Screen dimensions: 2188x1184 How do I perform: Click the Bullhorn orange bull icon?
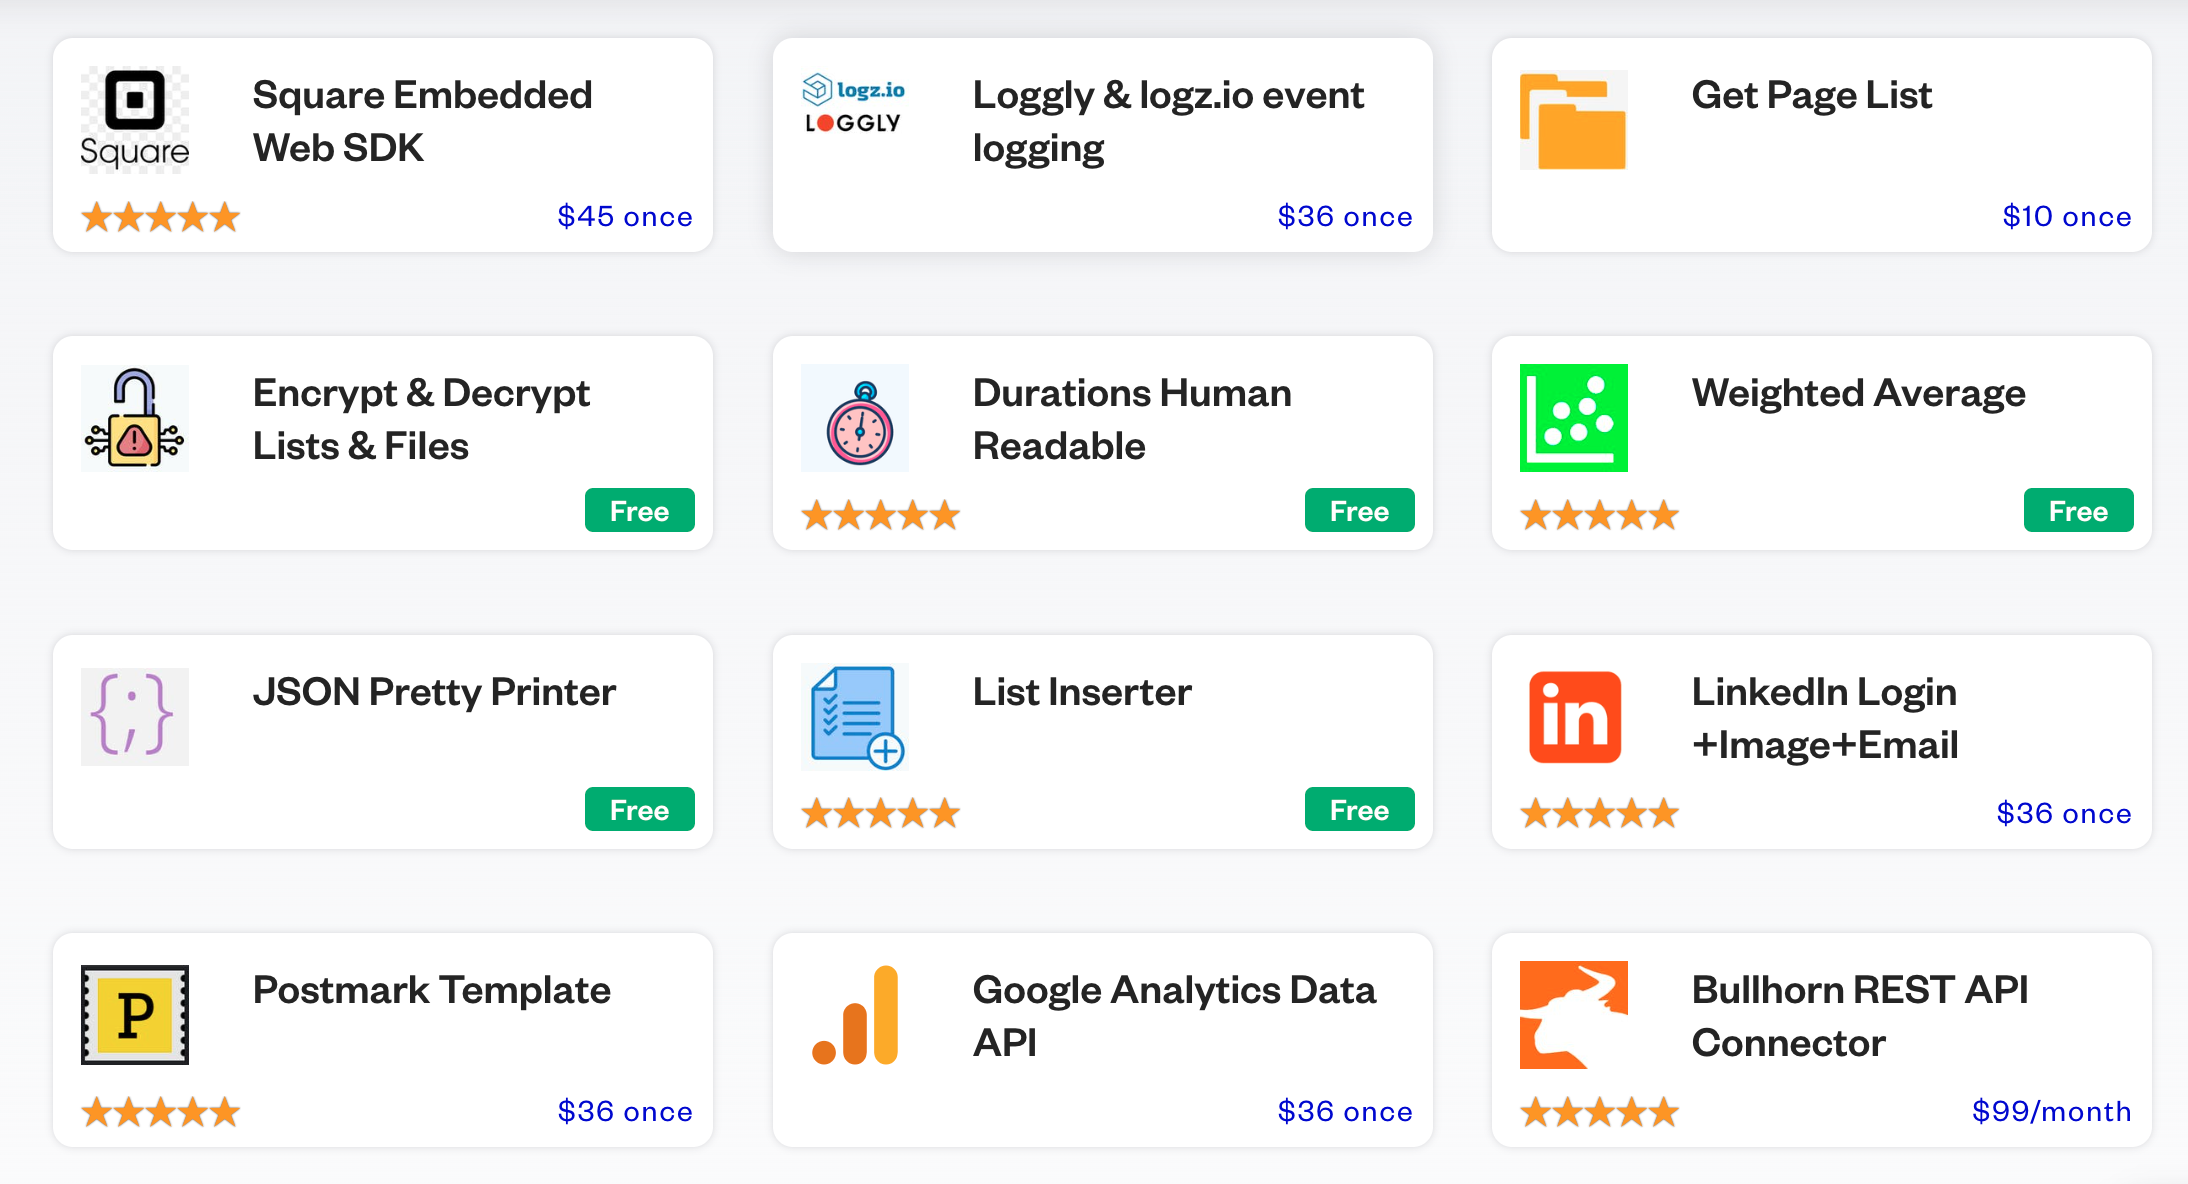pos(1573,1014)
